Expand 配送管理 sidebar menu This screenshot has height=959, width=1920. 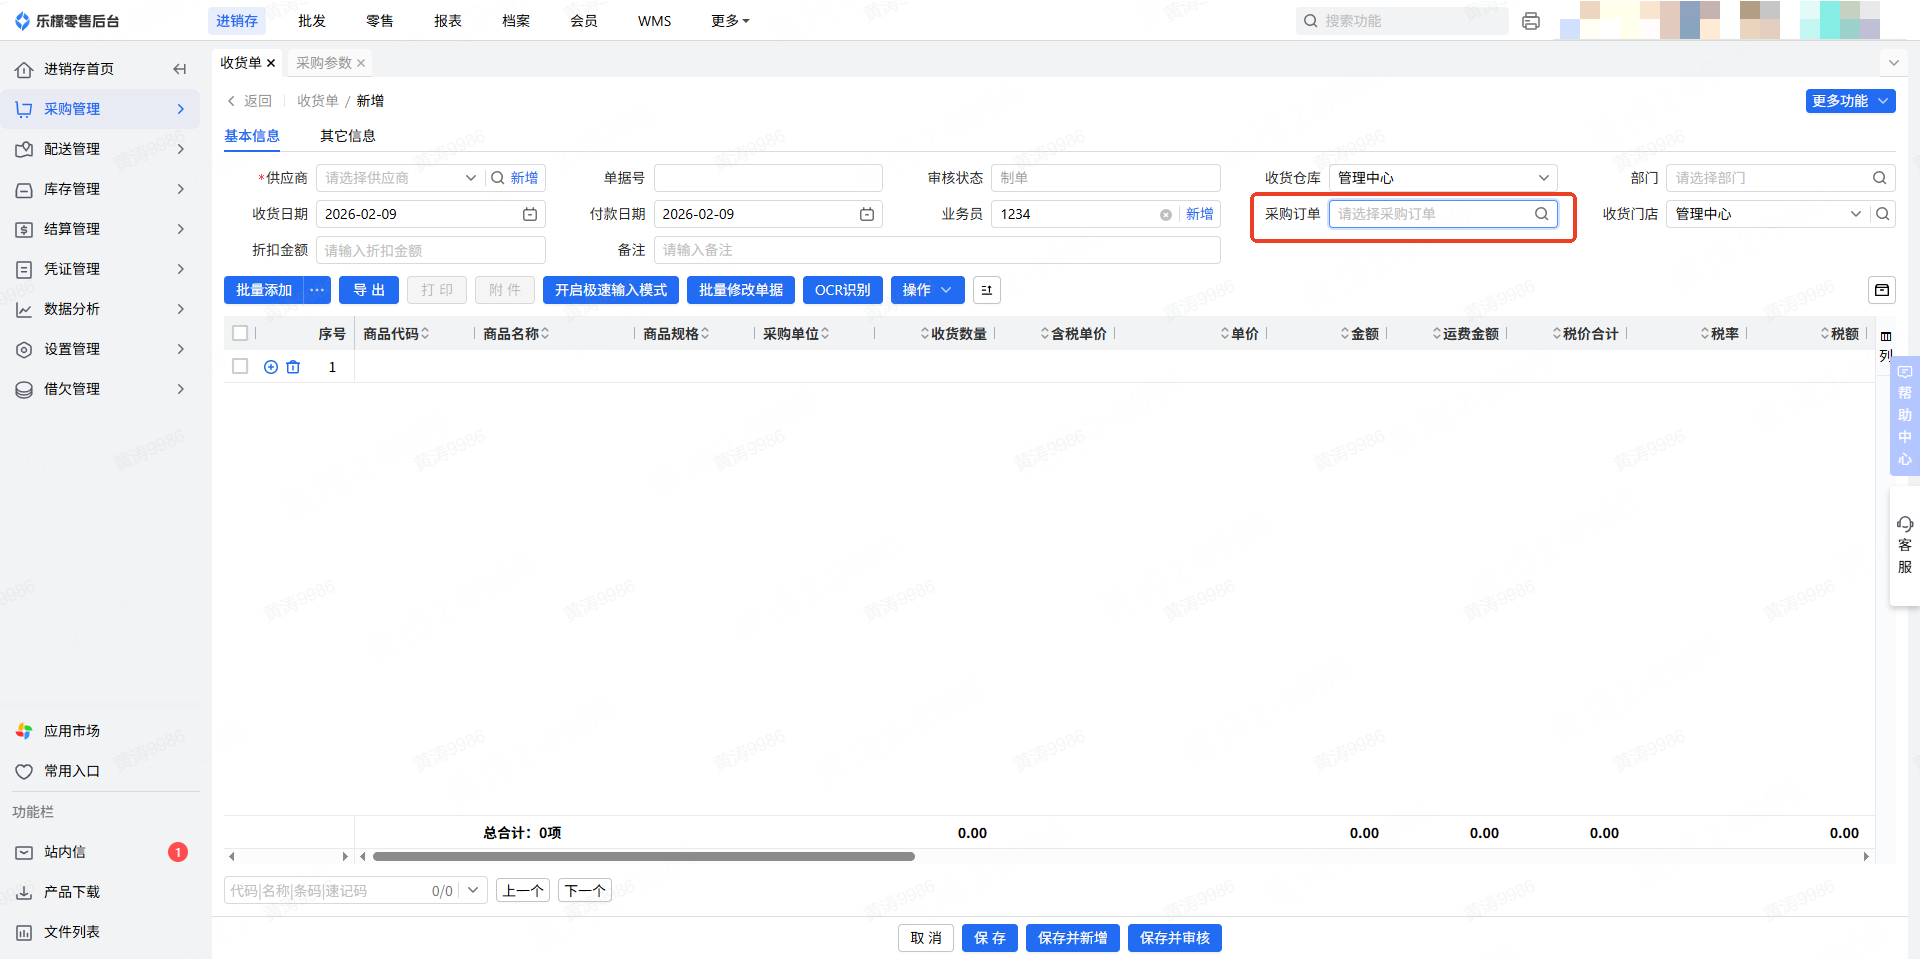[x=100, y=149]
